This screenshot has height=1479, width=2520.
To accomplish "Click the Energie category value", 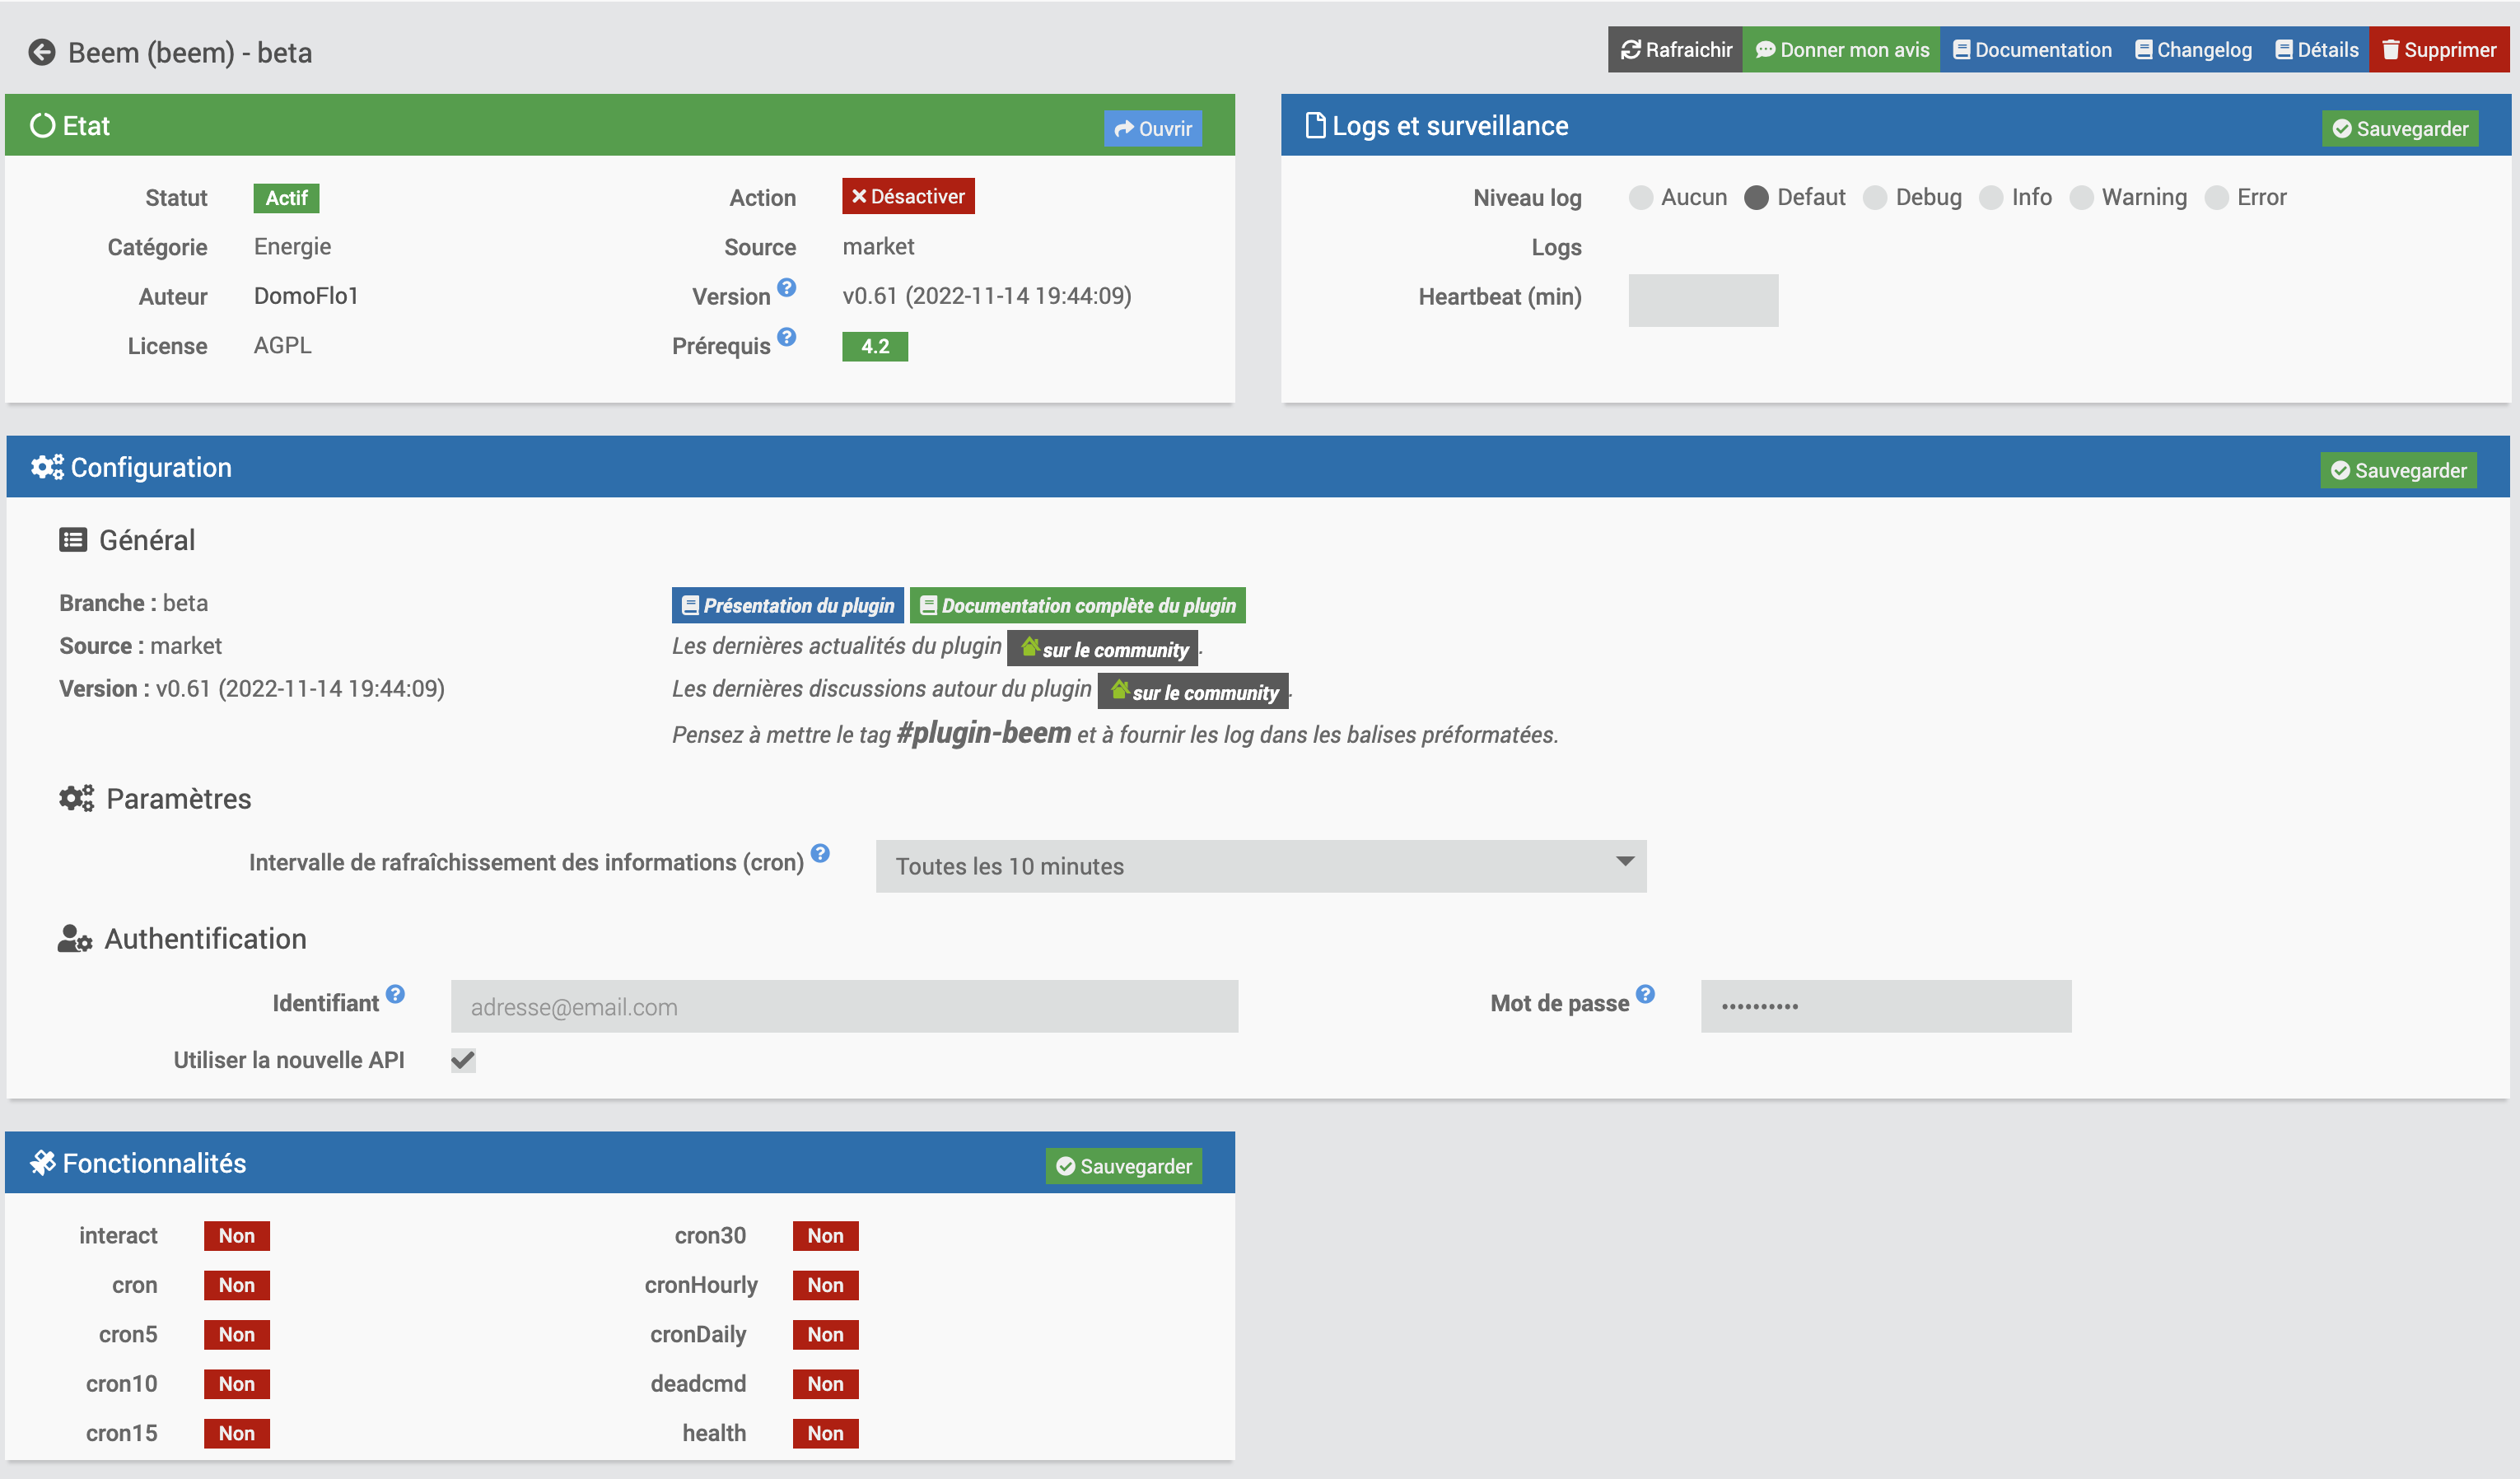I will pyautogui.click(x=292, y=247).
